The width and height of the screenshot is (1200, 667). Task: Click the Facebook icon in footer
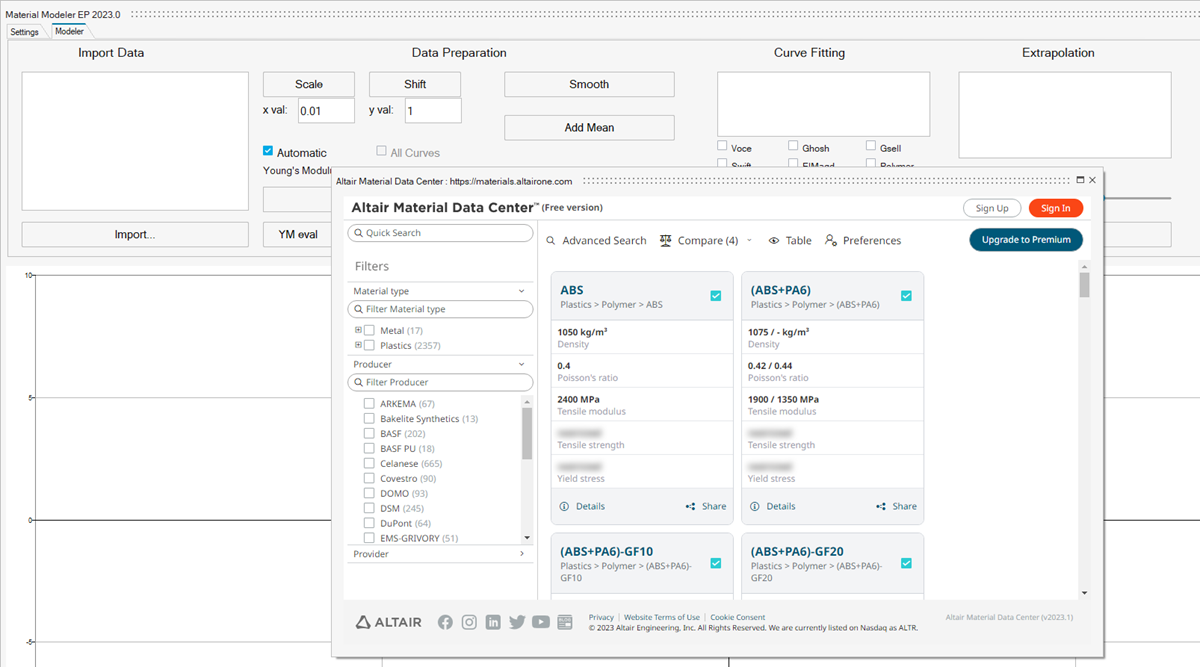[445, 622]
